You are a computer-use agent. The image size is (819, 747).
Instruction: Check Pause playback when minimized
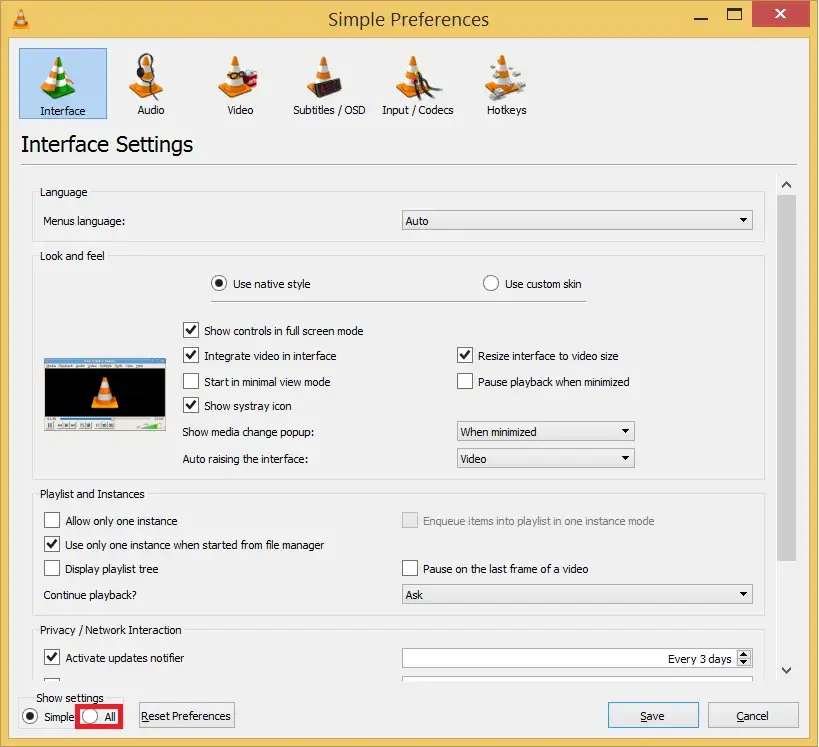pos(465,381)
